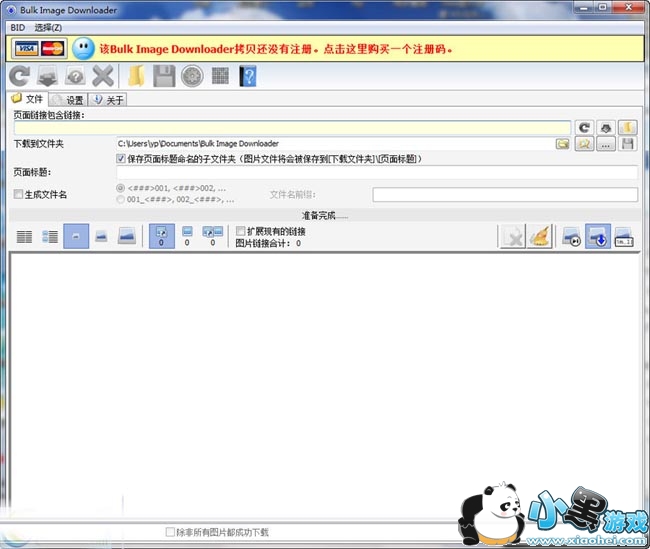Screen dimensions: 650x549
Task: Toggle 保存页面标题命名的子文件夹 checkbox
Action: click(x=121, y=158)
